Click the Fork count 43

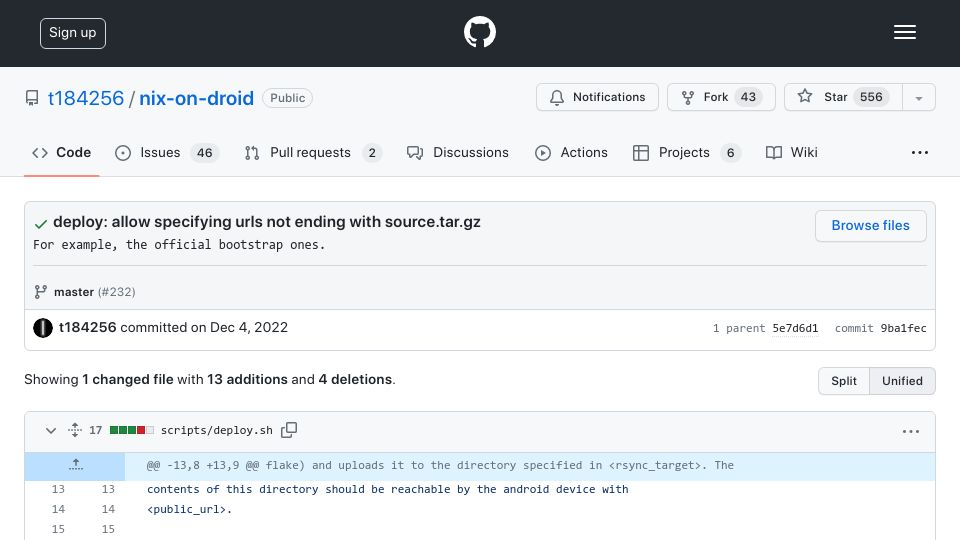click(748, 97)
